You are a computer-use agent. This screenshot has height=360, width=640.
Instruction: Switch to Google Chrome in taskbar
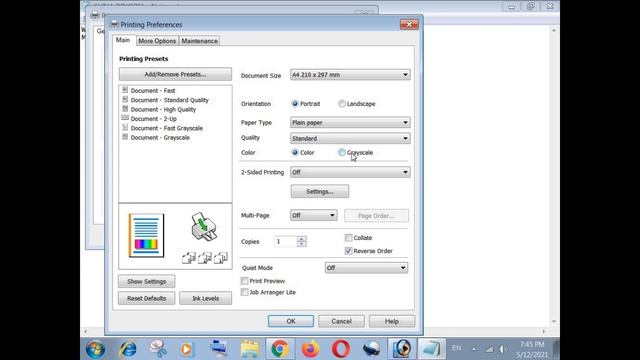280,349
